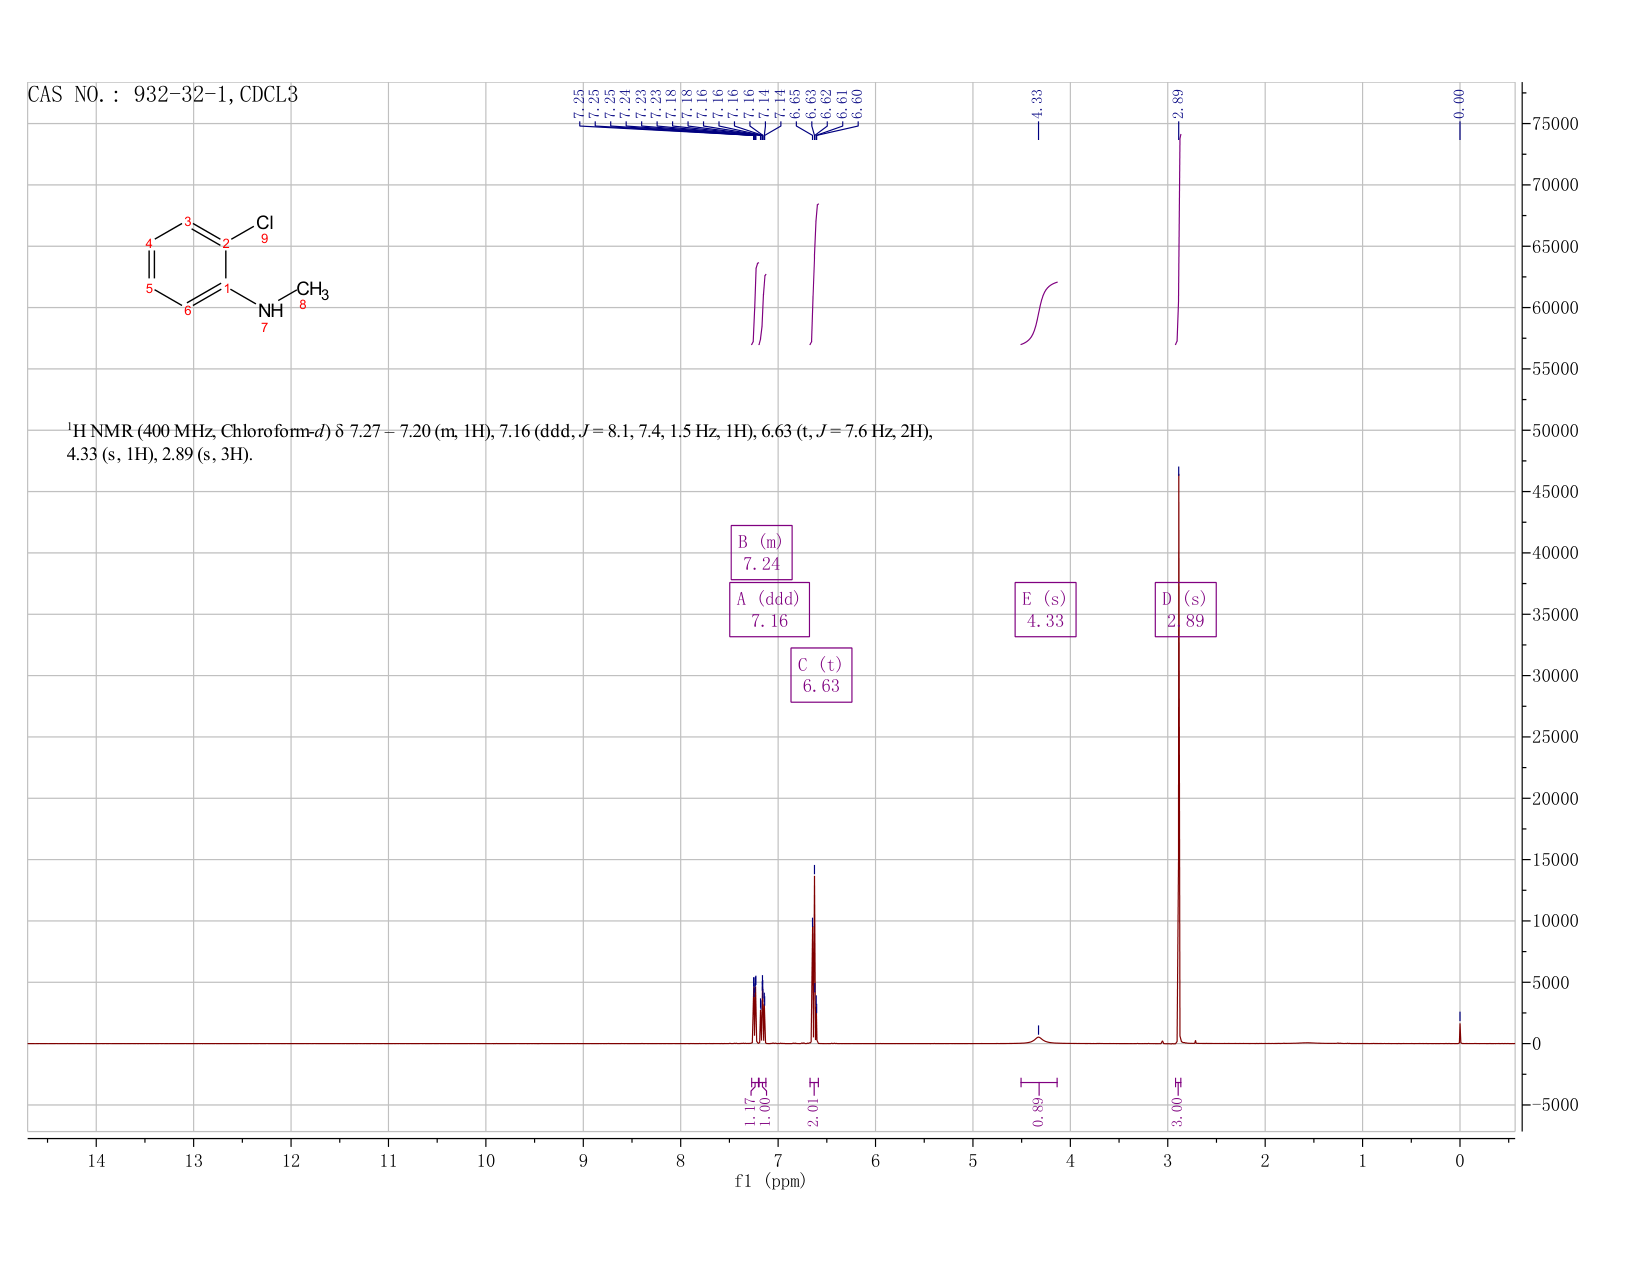Click the 0.89 integral value below axis

coord(1038,1111)
